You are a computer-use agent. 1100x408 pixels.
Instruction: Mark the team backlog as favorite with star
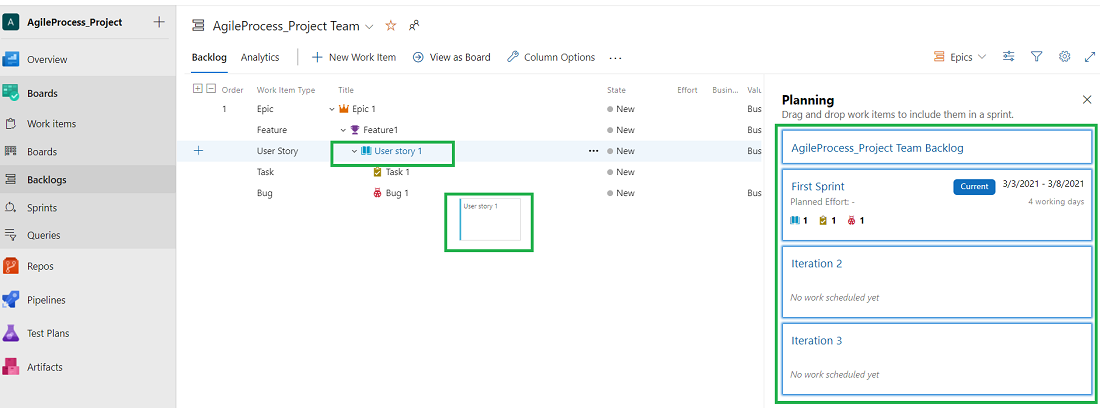coord(391,25)
